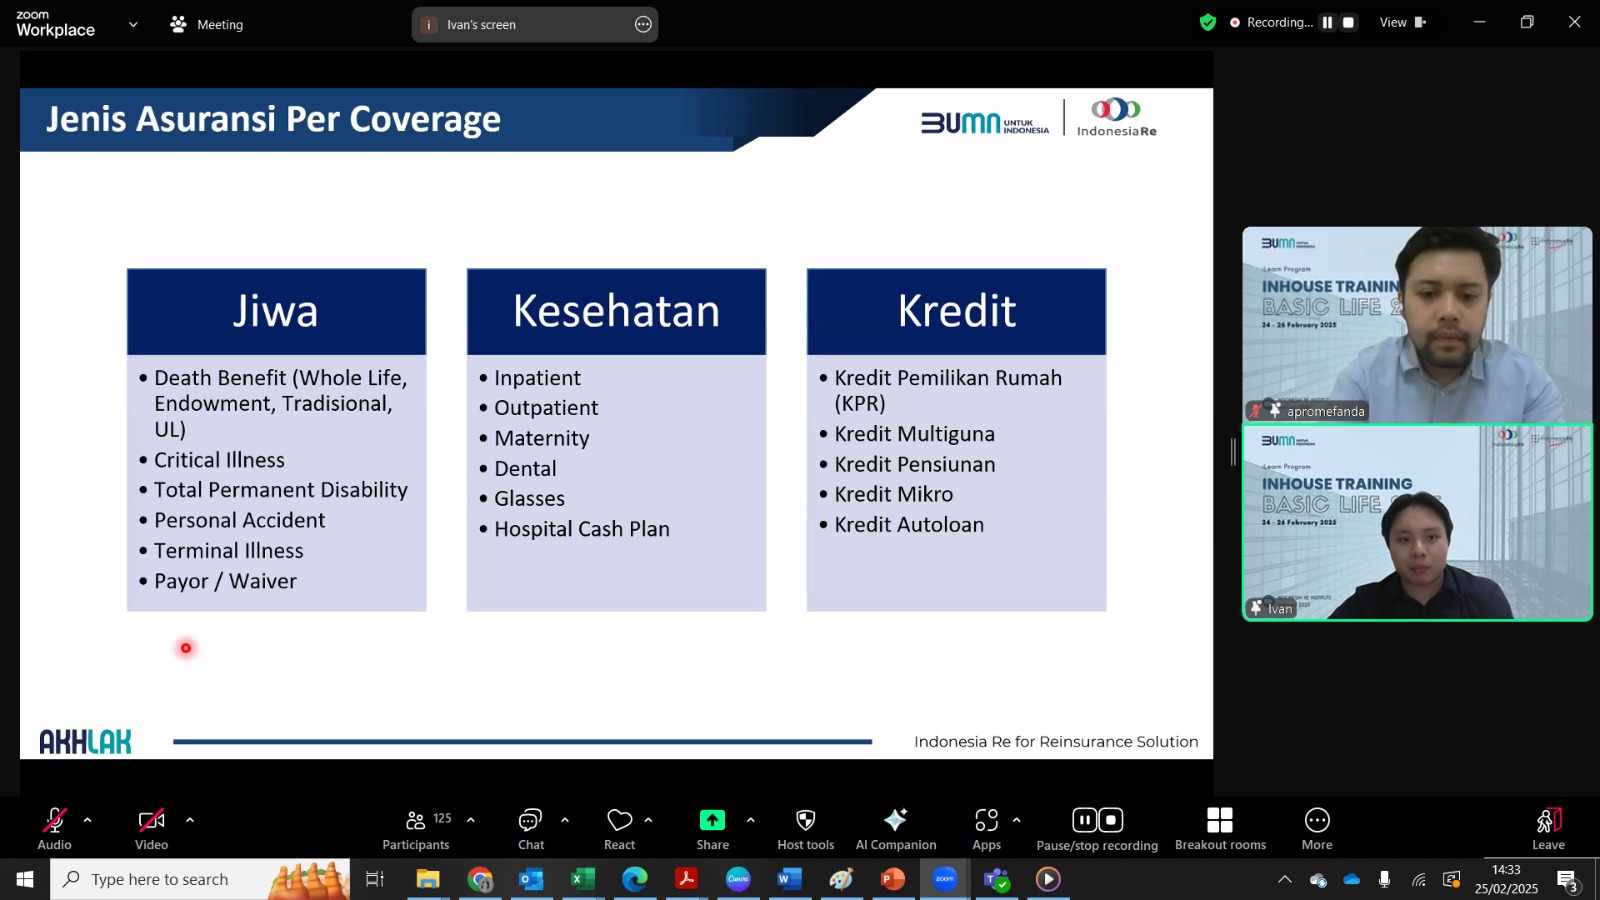
Task: Open React emoji reactions
Action: 620,821
